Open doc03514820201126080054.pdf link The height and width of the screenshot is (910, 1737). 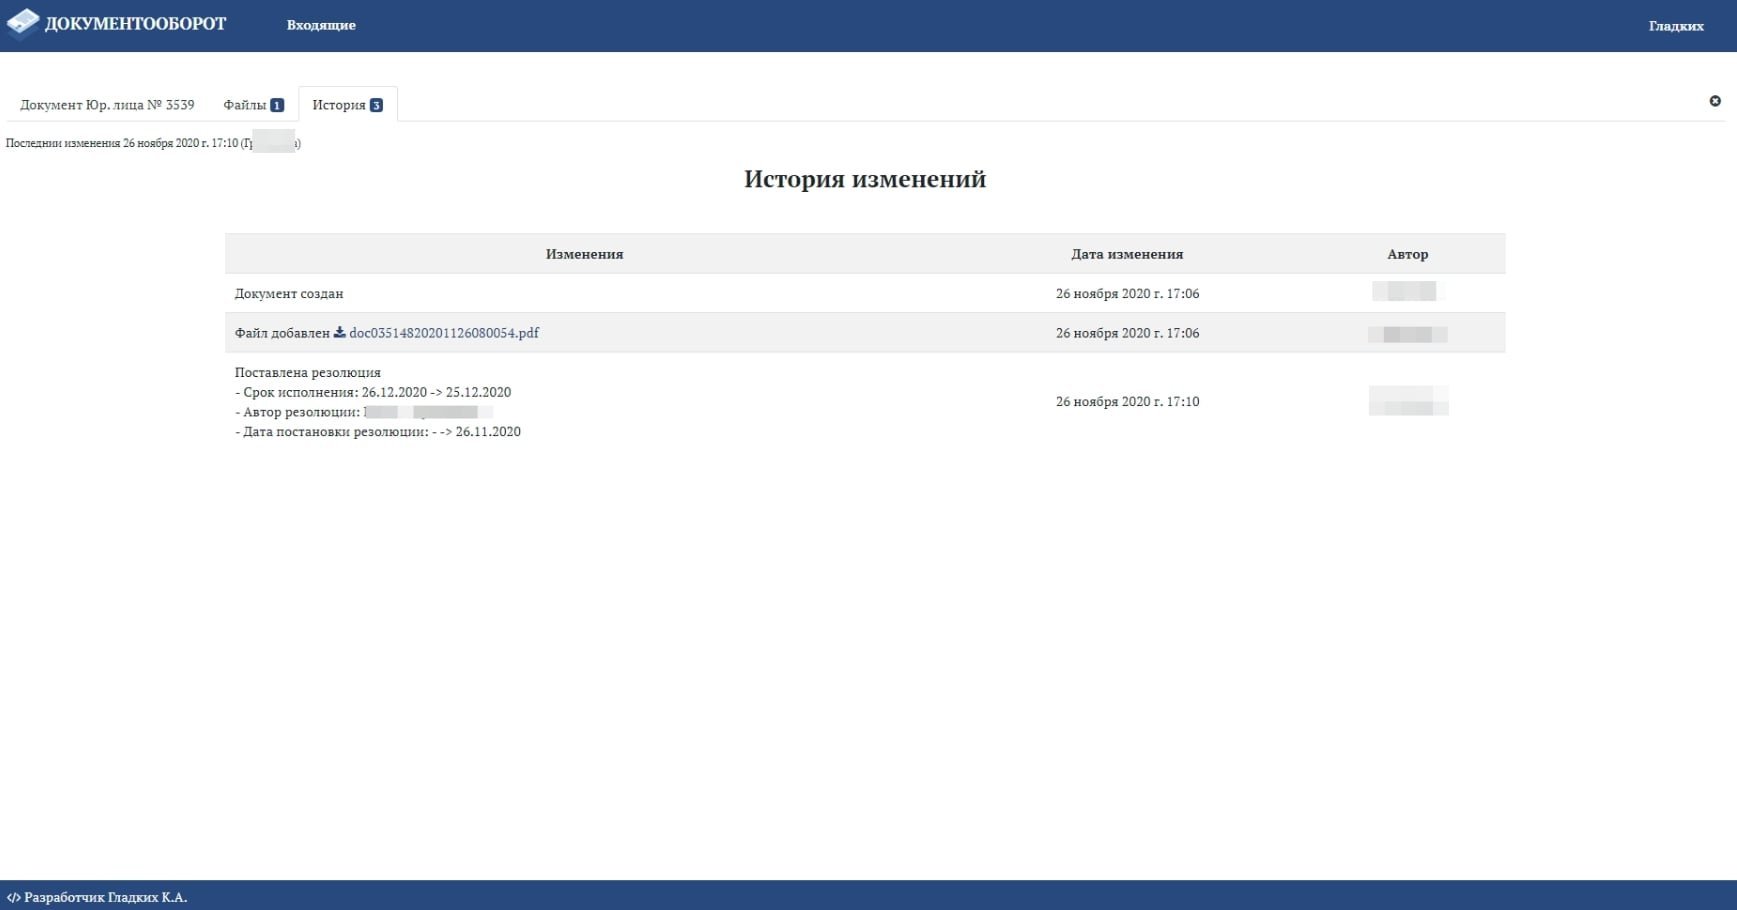pyautogui.click(x=444, y=333)
